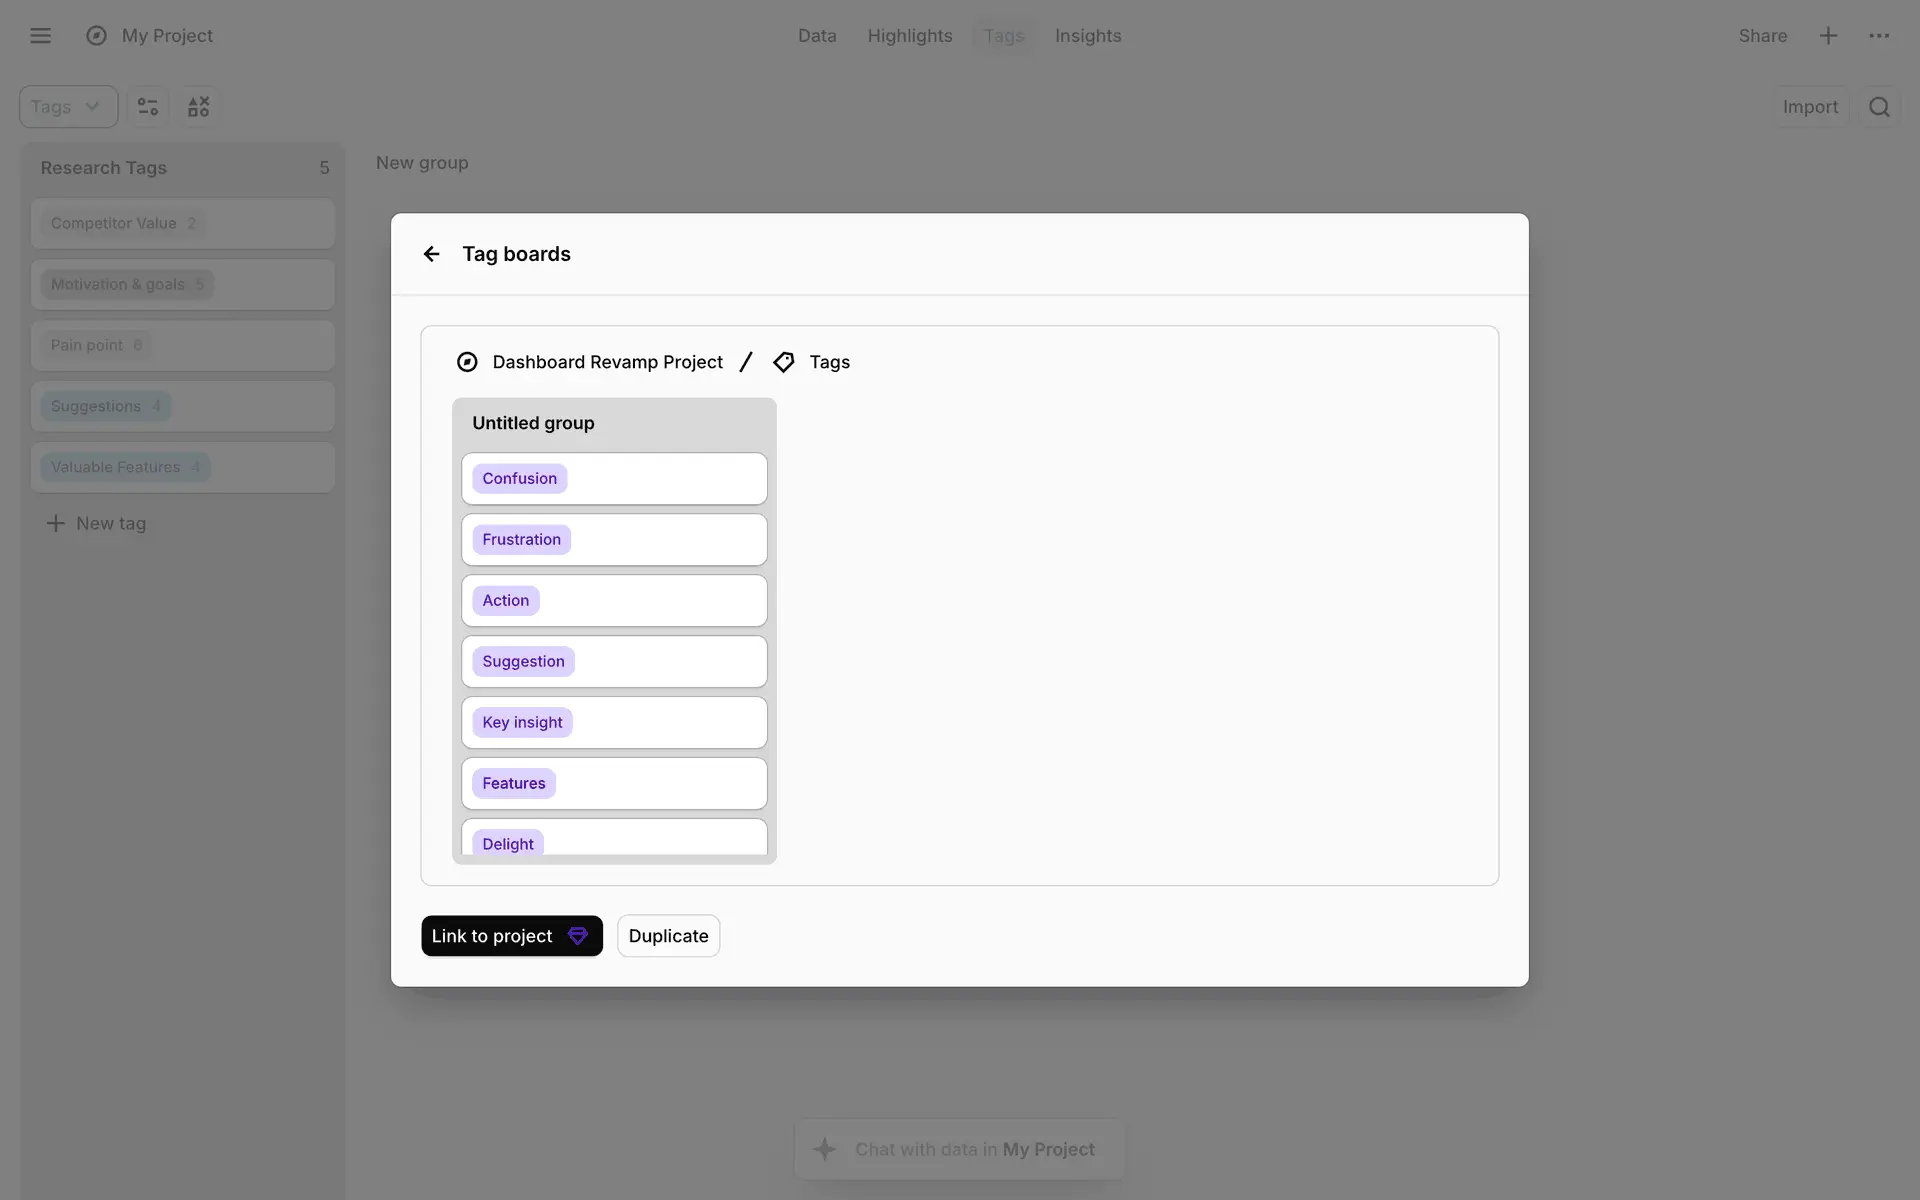Select the Key insight tag
1920x1200 pixels.
(522, 723)
